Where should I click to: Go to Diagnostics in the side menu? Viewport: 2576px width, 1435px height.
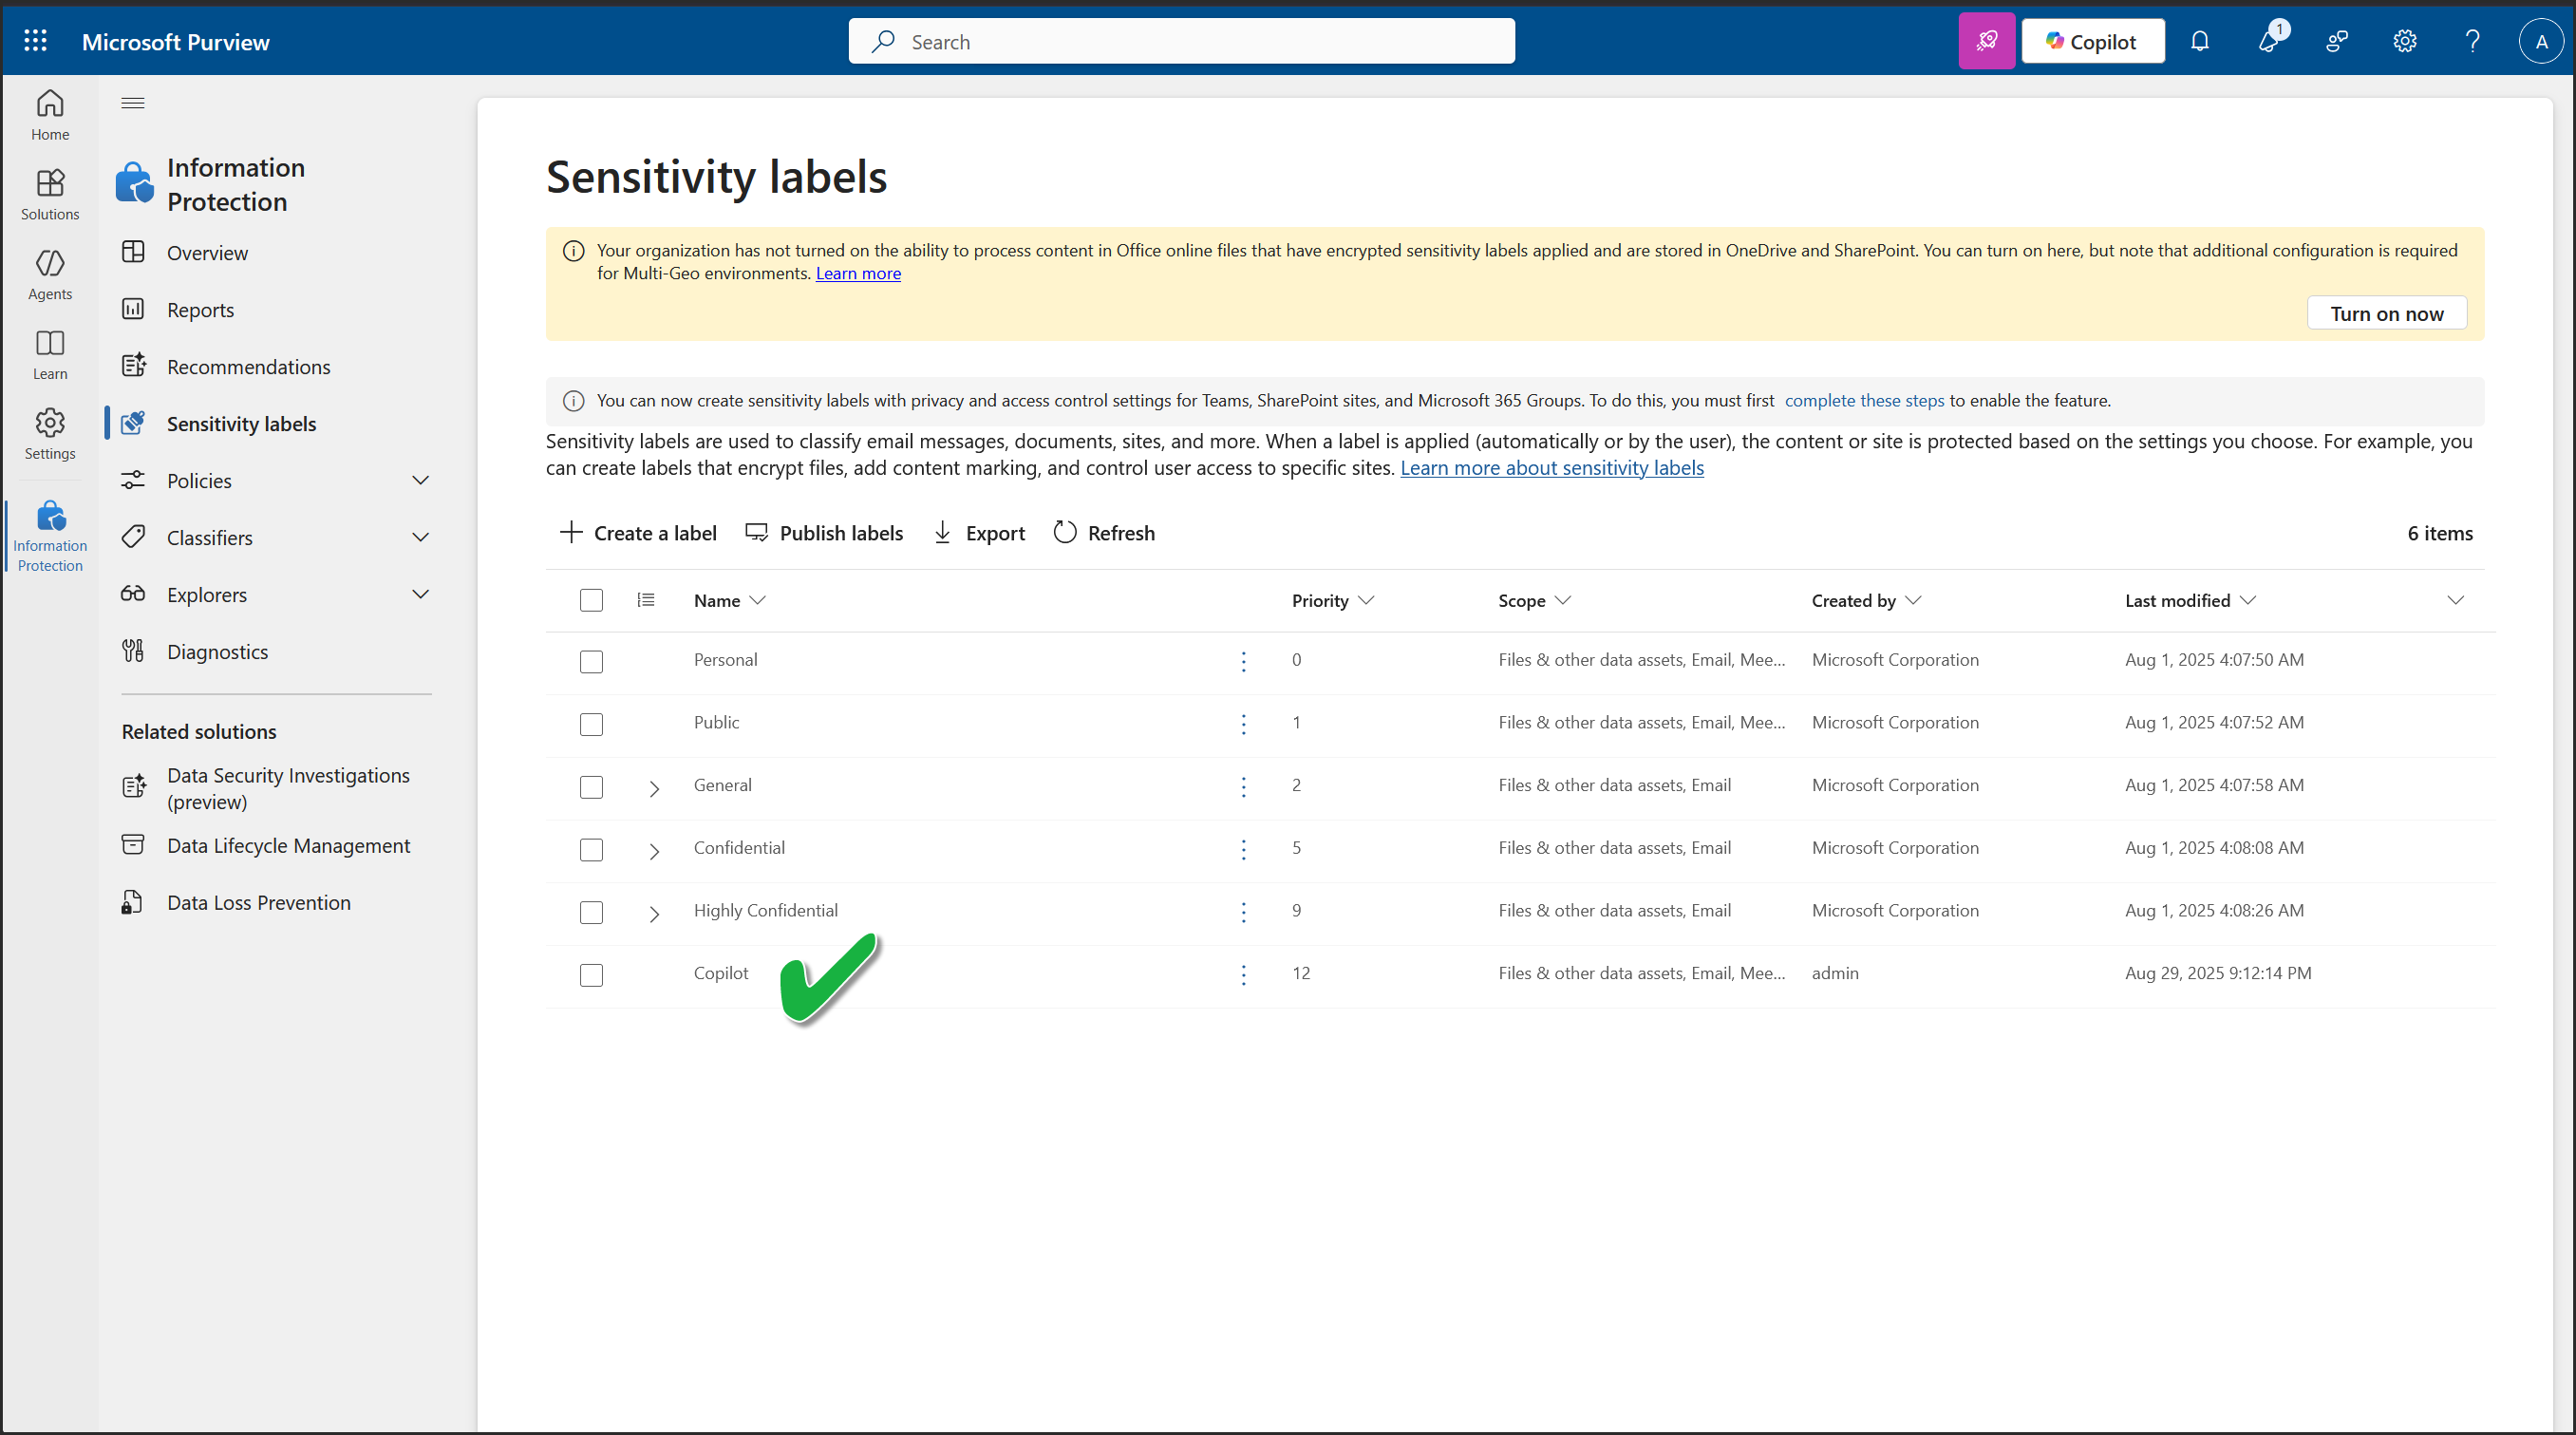[217, 652]
